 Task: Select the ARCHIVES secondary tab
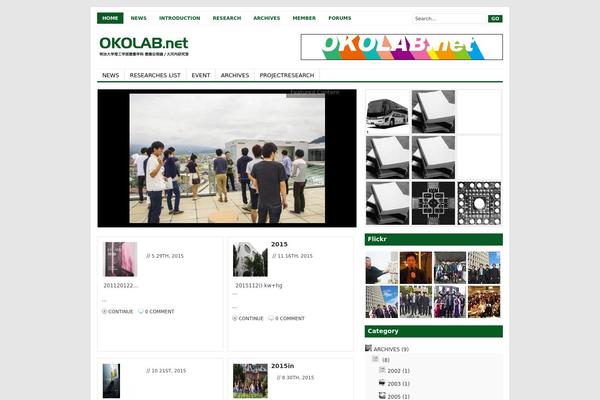tap(235, 75)
